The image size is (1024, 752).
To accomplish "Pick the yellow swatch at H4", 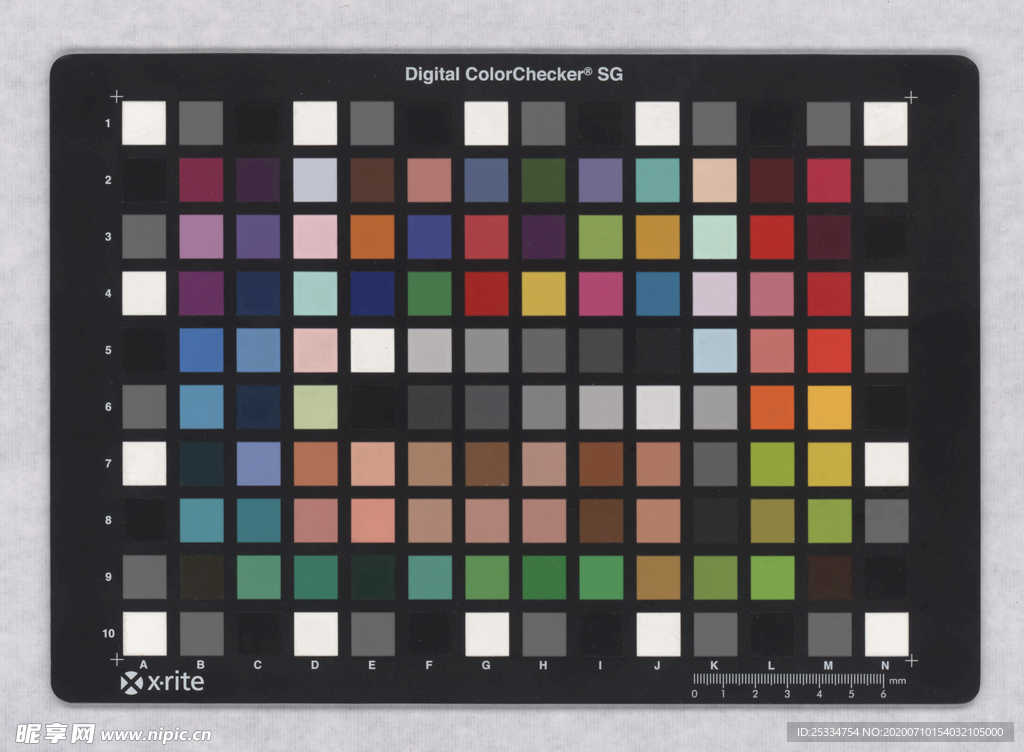I will pos(543,294).
